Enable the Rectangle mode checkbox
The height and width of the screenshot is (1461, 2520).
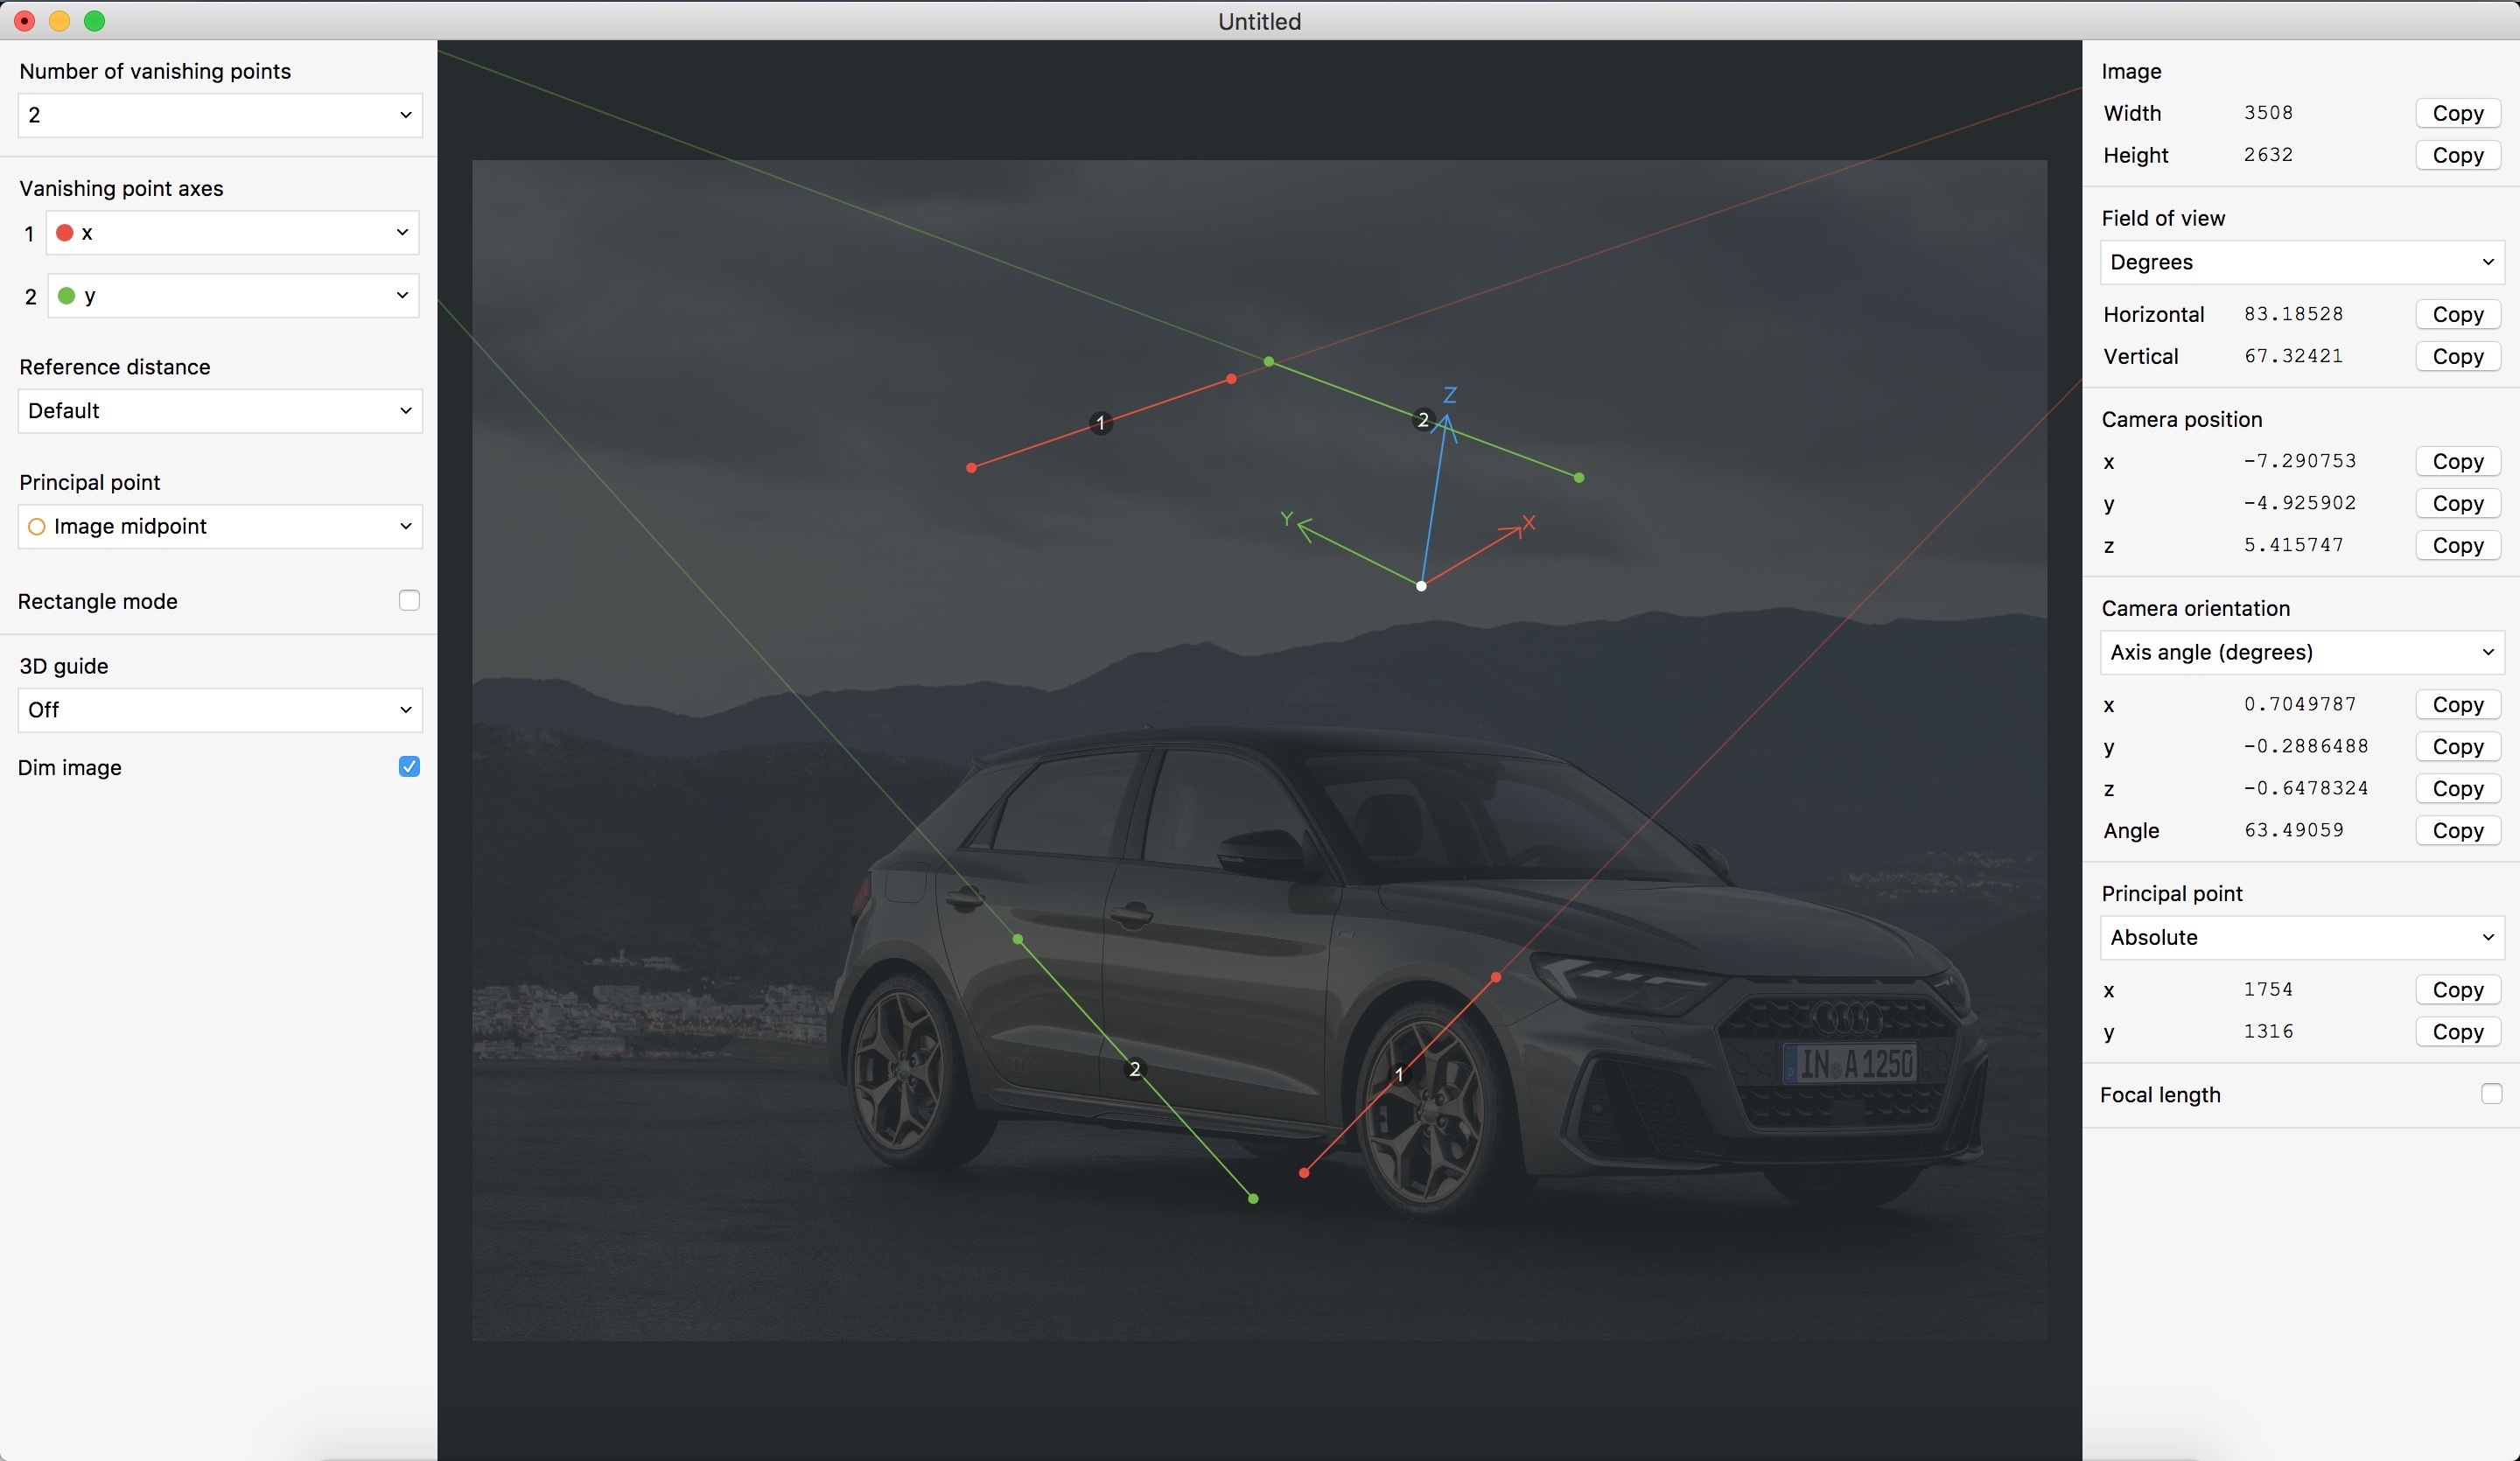coord(409,600)
